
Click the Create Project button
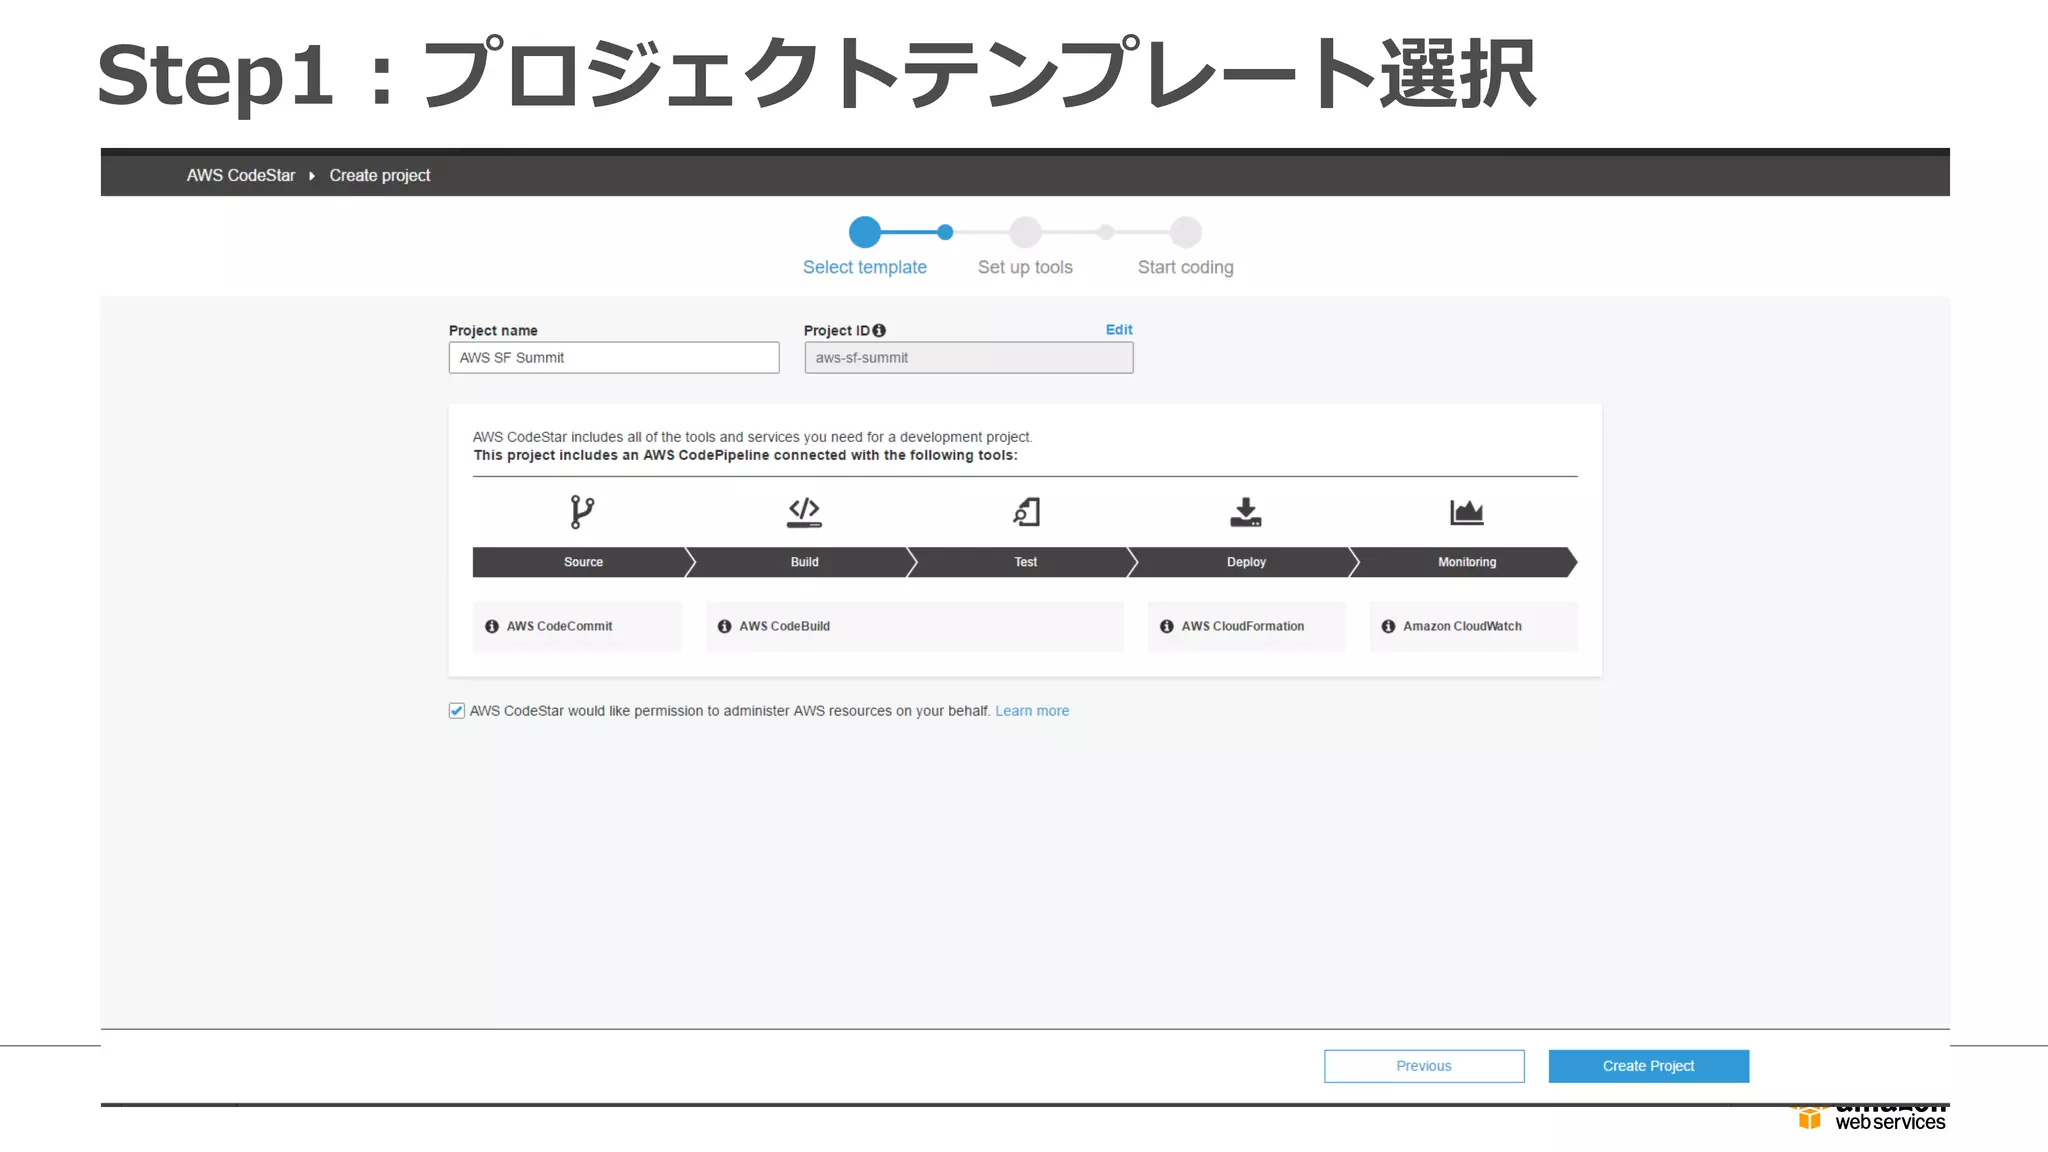pos(1648,1066)
